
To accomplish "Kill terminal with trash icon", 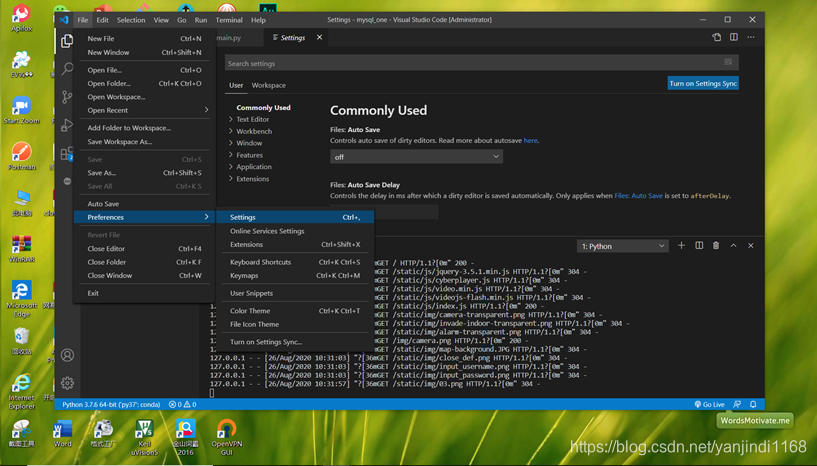I will point(716,246).
